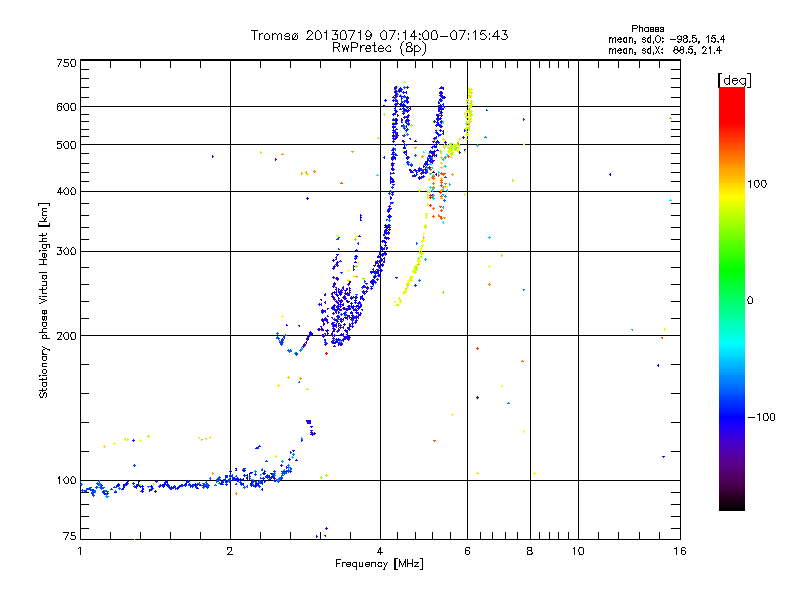The height and width of the screenshot is (600, 800).
Task: Click the 'mean, sd,O: -98.5, 15.4' text
Action: 666,39
